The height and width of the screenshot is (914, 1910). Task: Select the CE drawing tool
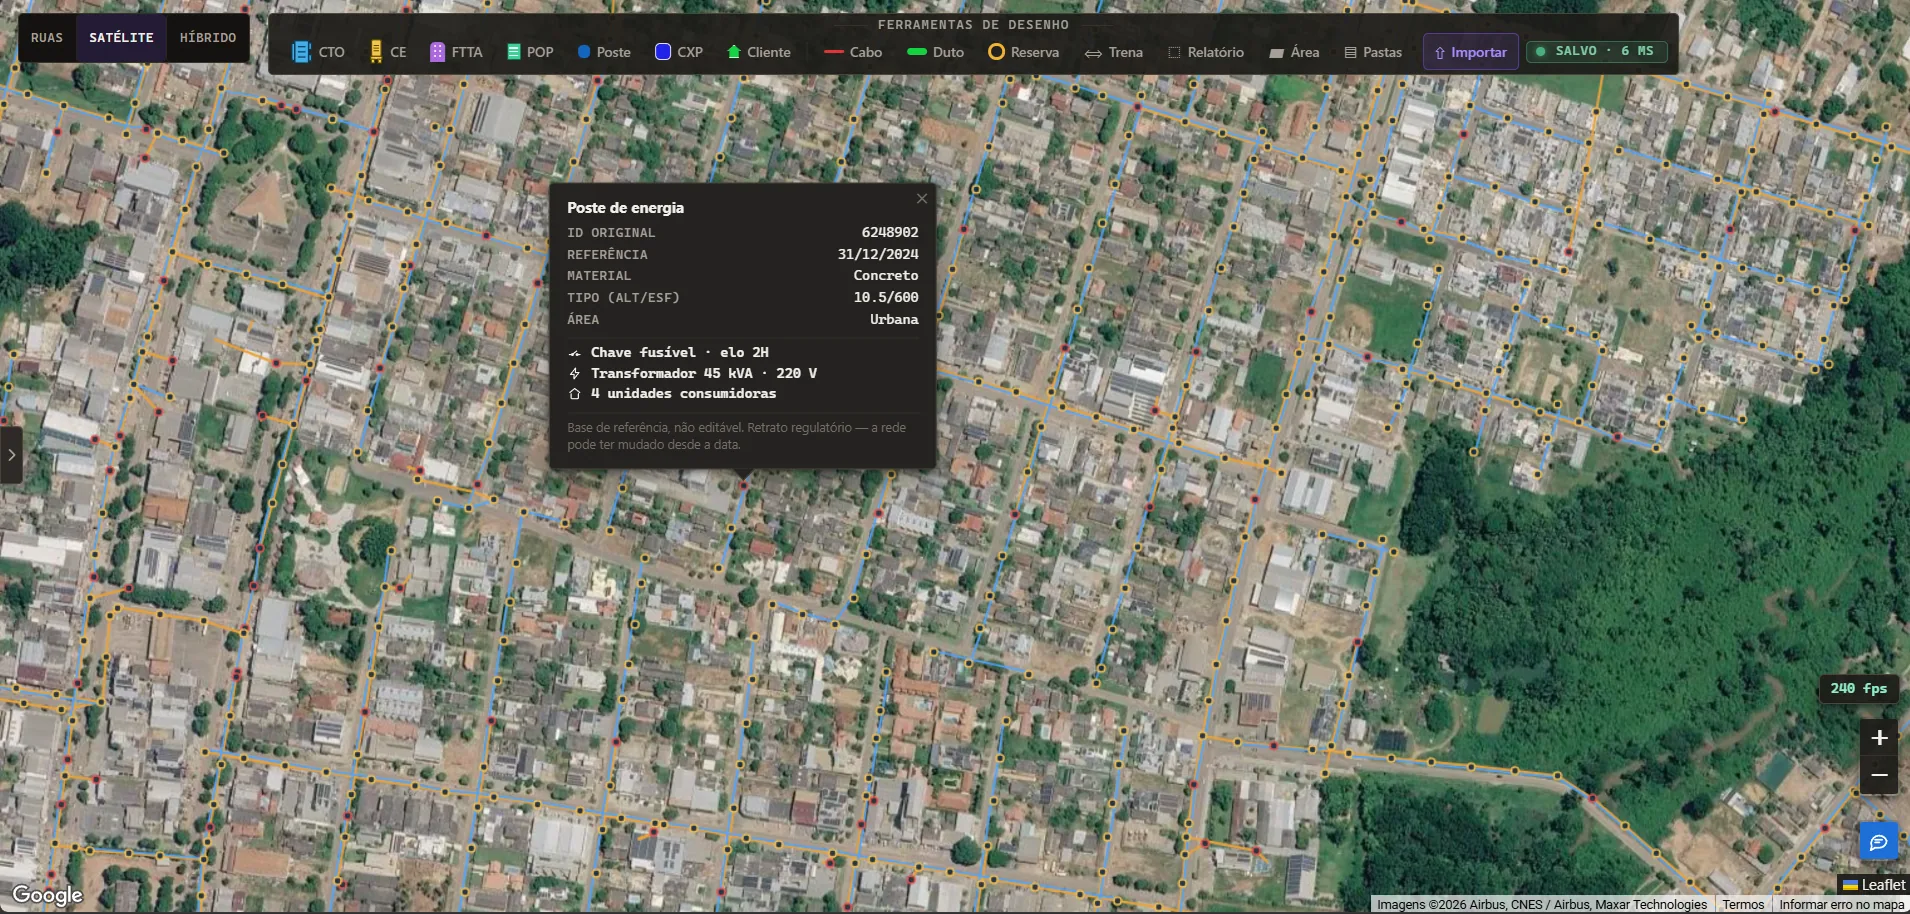(x=388, y=52)
